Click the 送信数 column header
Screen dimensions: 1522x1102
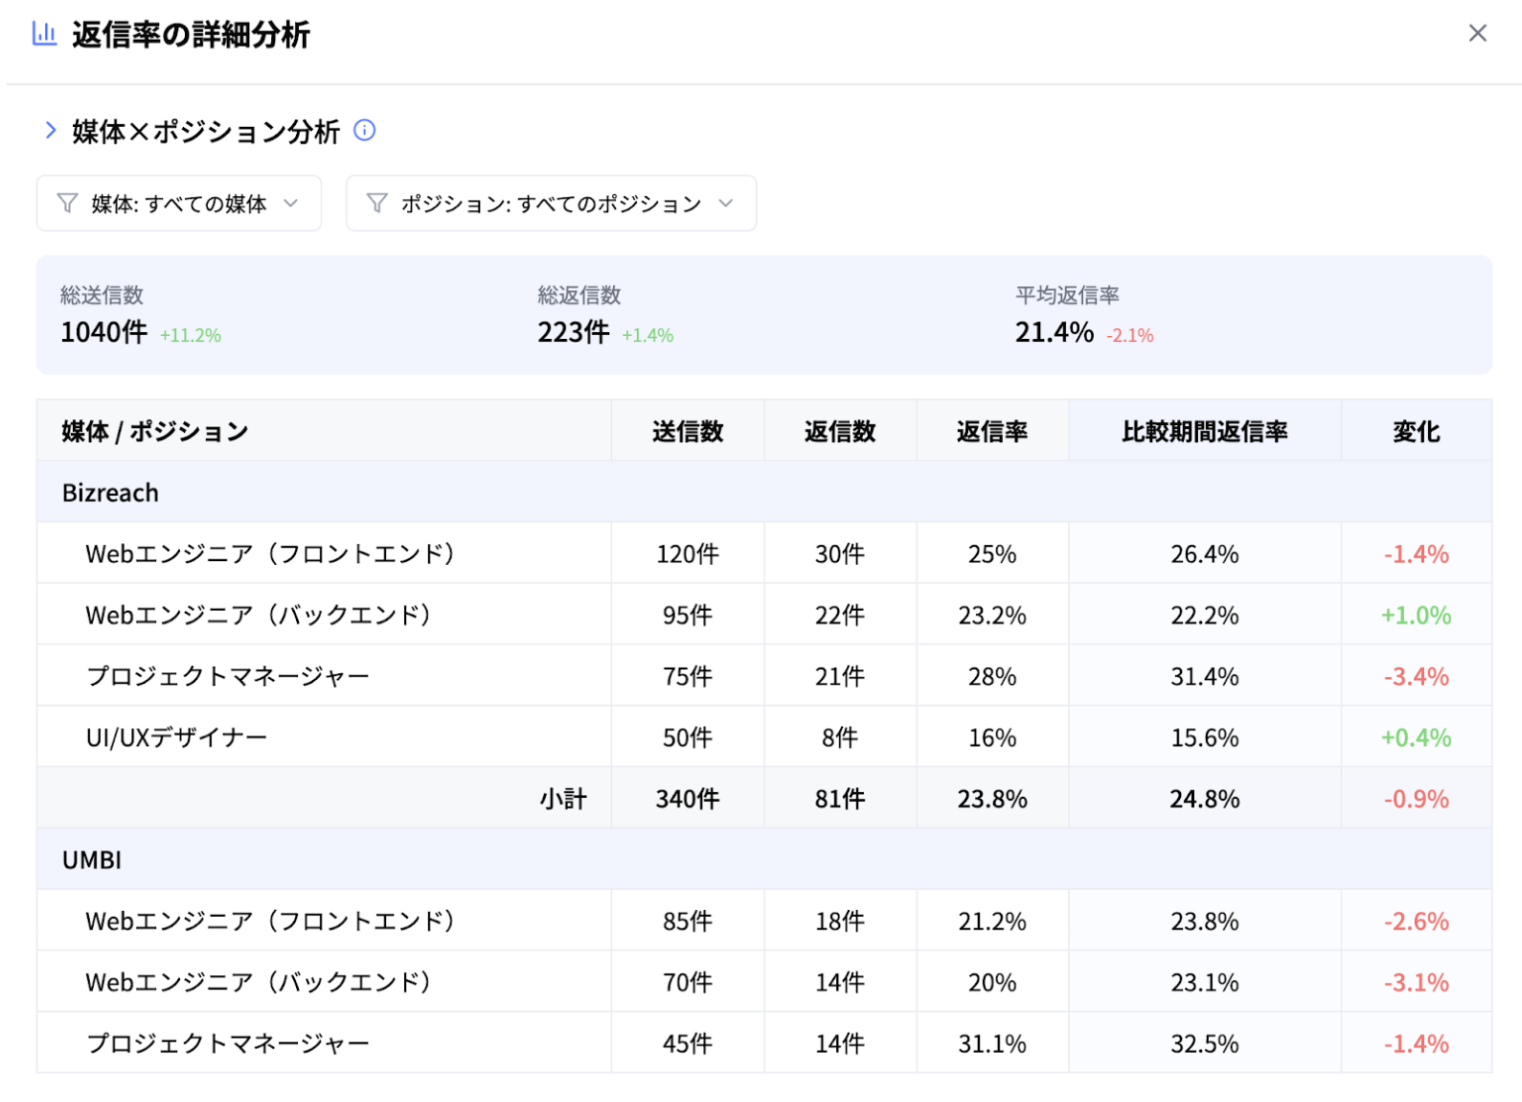pos(687,431)
